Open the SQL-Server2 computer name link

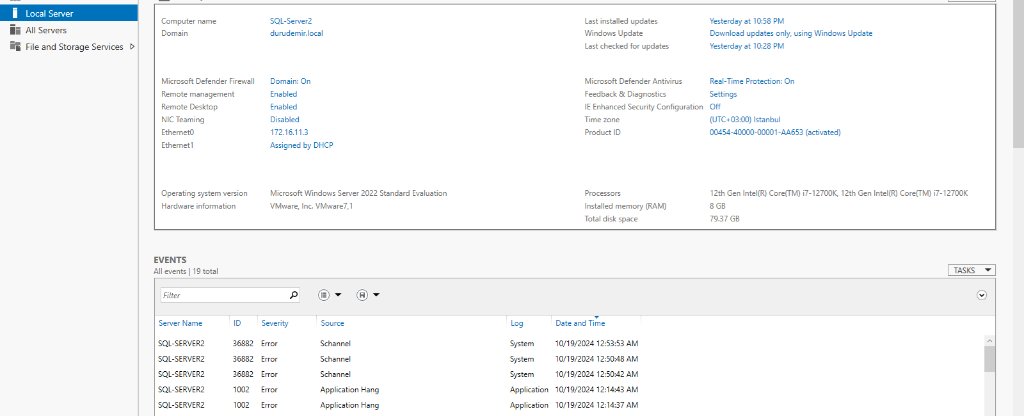click(289, 21)
